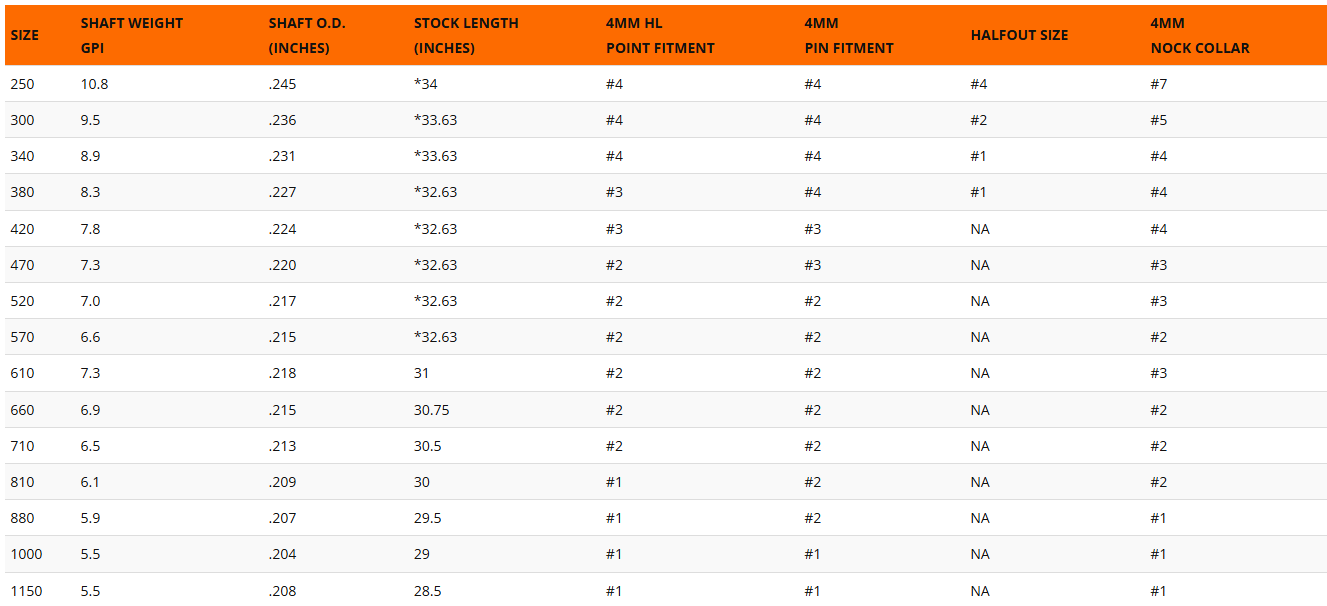Select the *34 stock length cell
1327x606 pixels.
point(426,84)
